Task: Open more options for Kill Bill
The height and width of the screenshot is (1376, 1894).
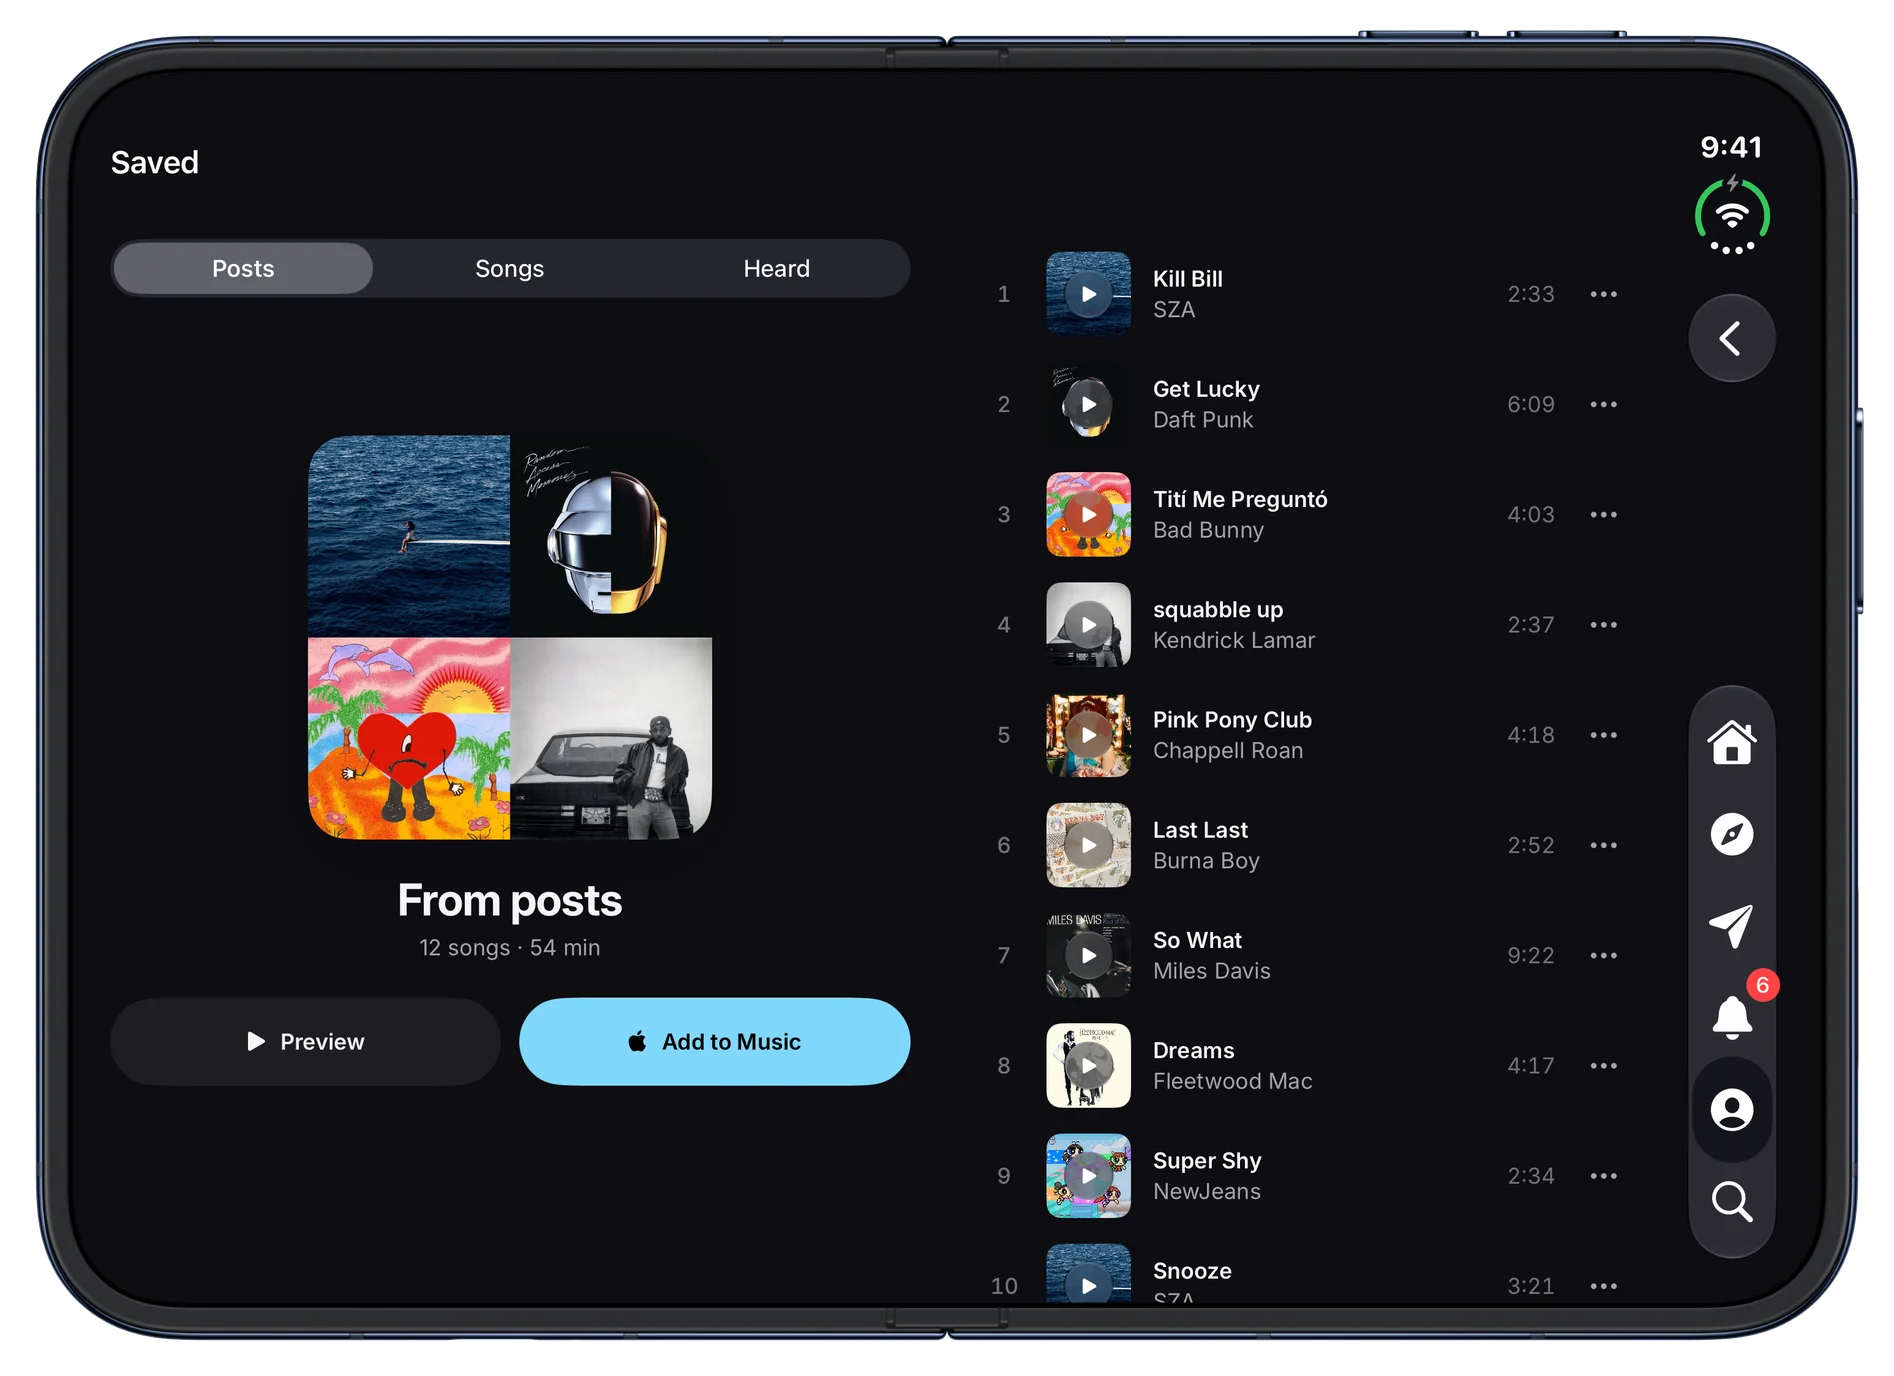Action: point(1603,294)
